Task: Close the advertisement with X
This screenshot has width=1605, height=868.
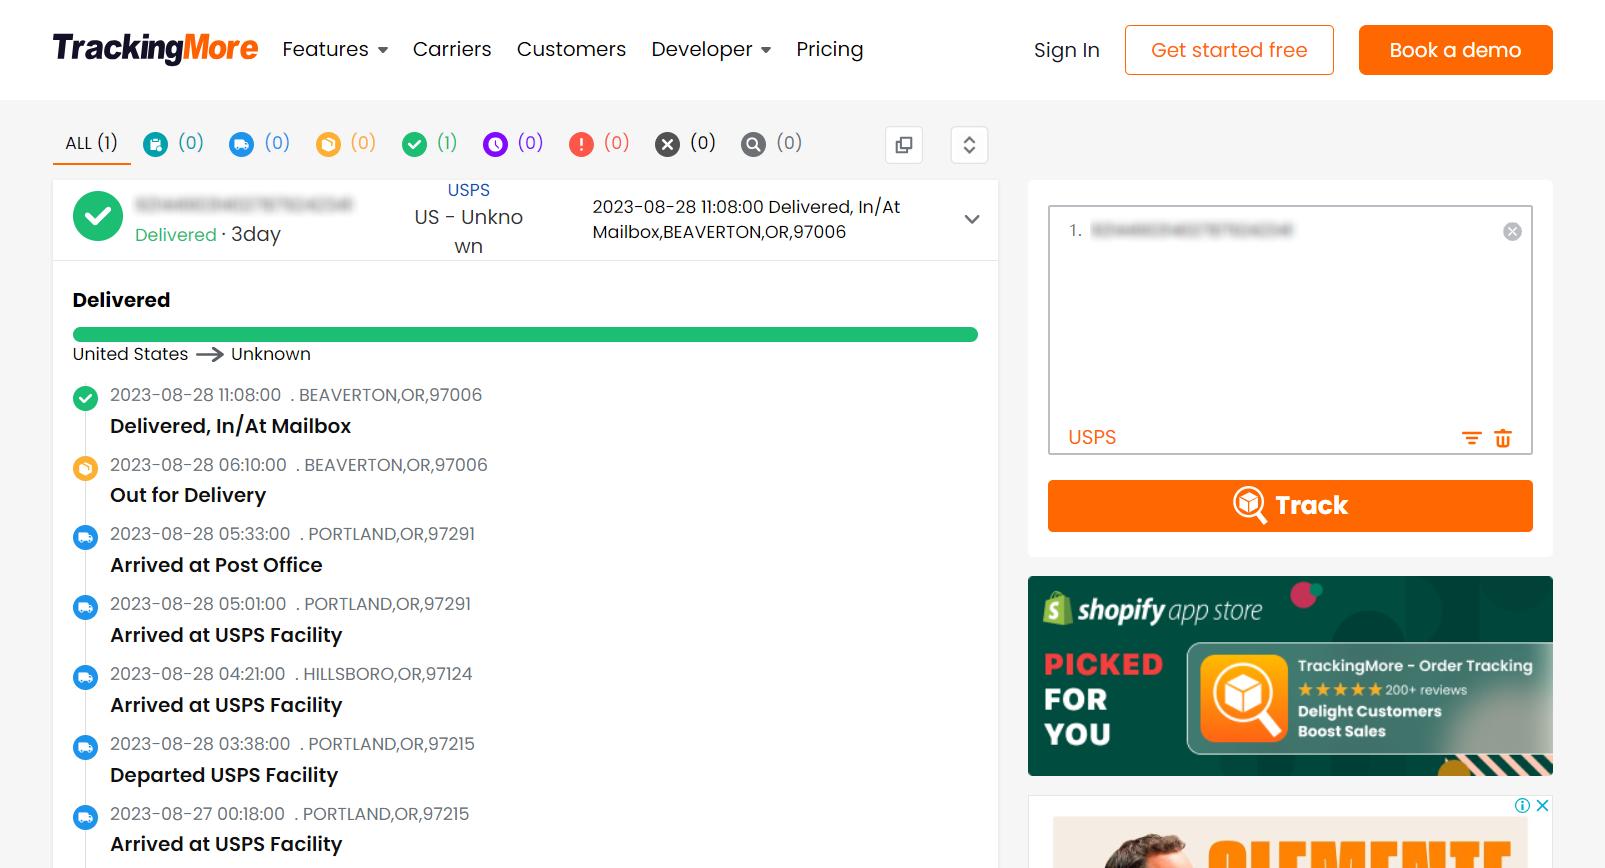Action: (1542, 806)
